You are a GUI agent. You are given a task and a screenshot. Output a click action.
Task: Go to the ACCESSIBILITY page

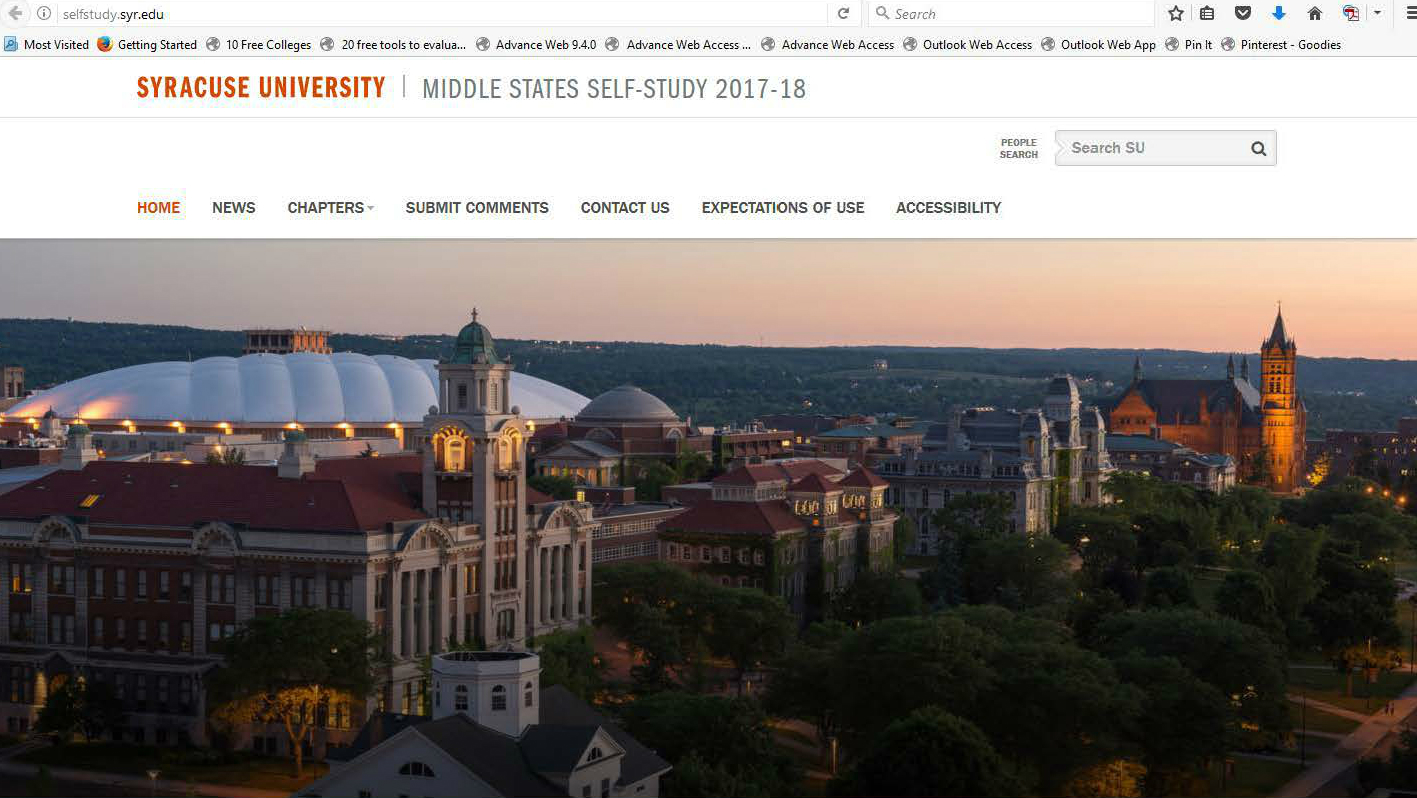948,208
